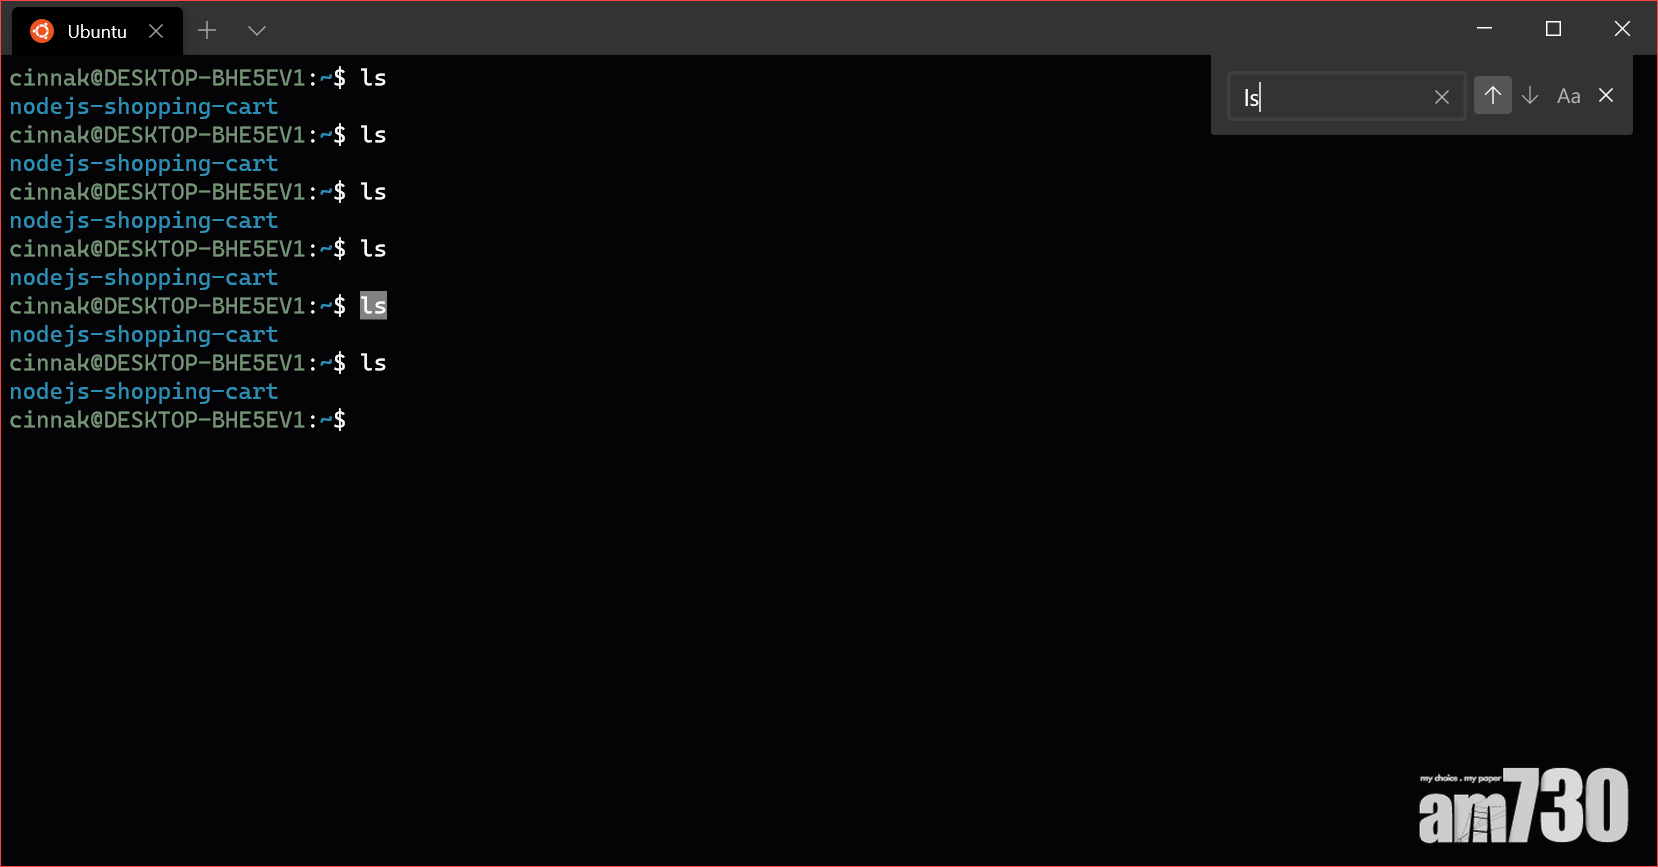This screenshot has height=867, width=1658.
Task: Click the first nodejs-shopping-cart output line
Action: coord(144,107)
